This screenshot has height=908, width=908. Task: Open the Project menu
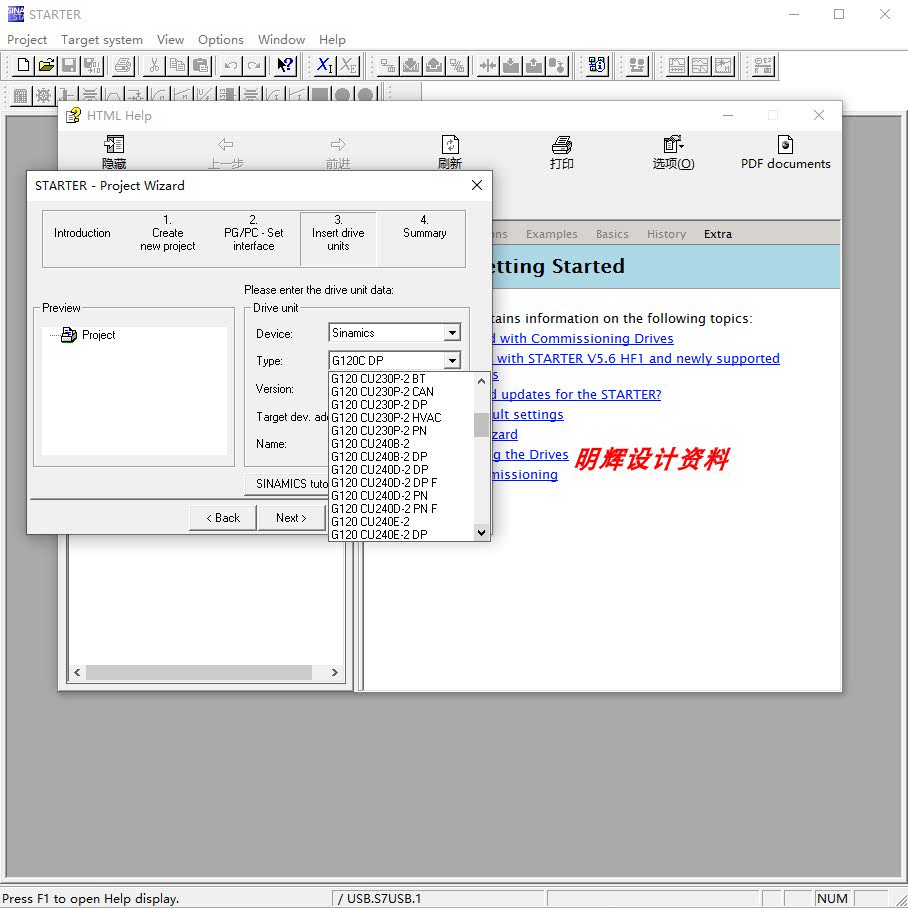point(27,39)
